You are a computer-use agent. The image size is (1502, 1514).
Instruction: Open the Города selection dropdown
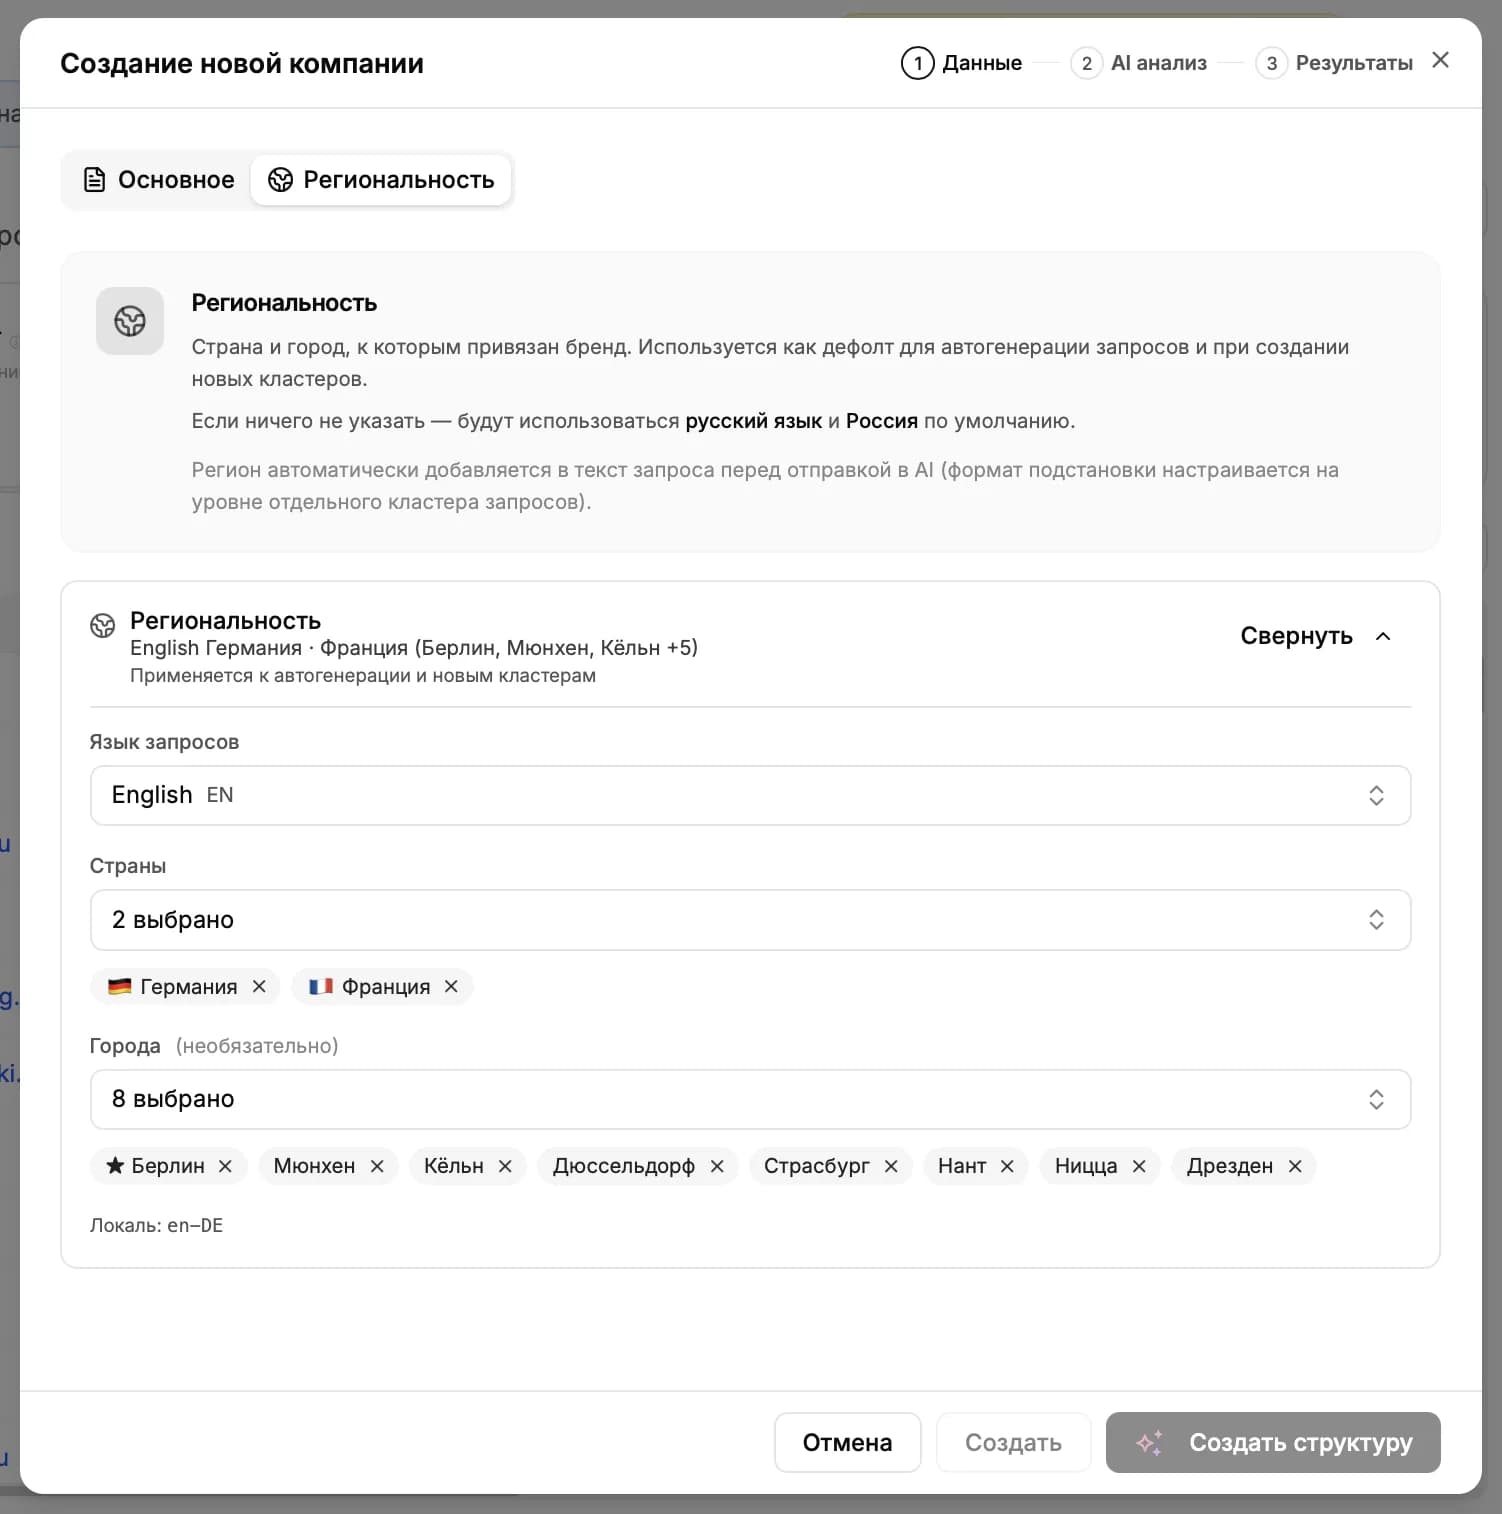(750, 1099)
